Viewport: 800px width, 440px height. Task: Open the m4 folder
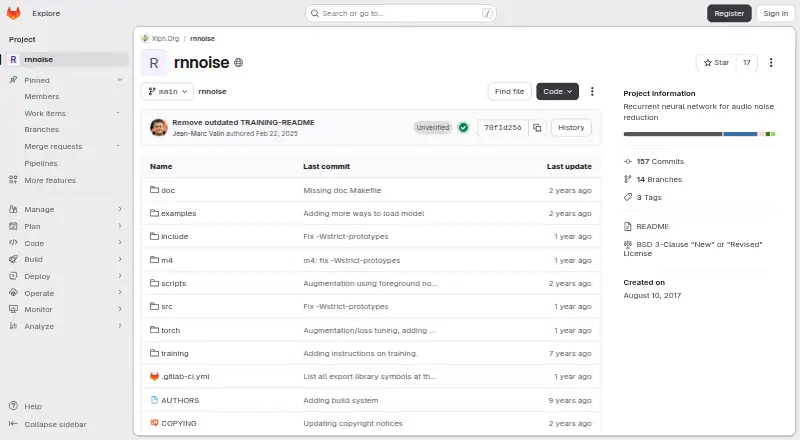pos(167,260)
